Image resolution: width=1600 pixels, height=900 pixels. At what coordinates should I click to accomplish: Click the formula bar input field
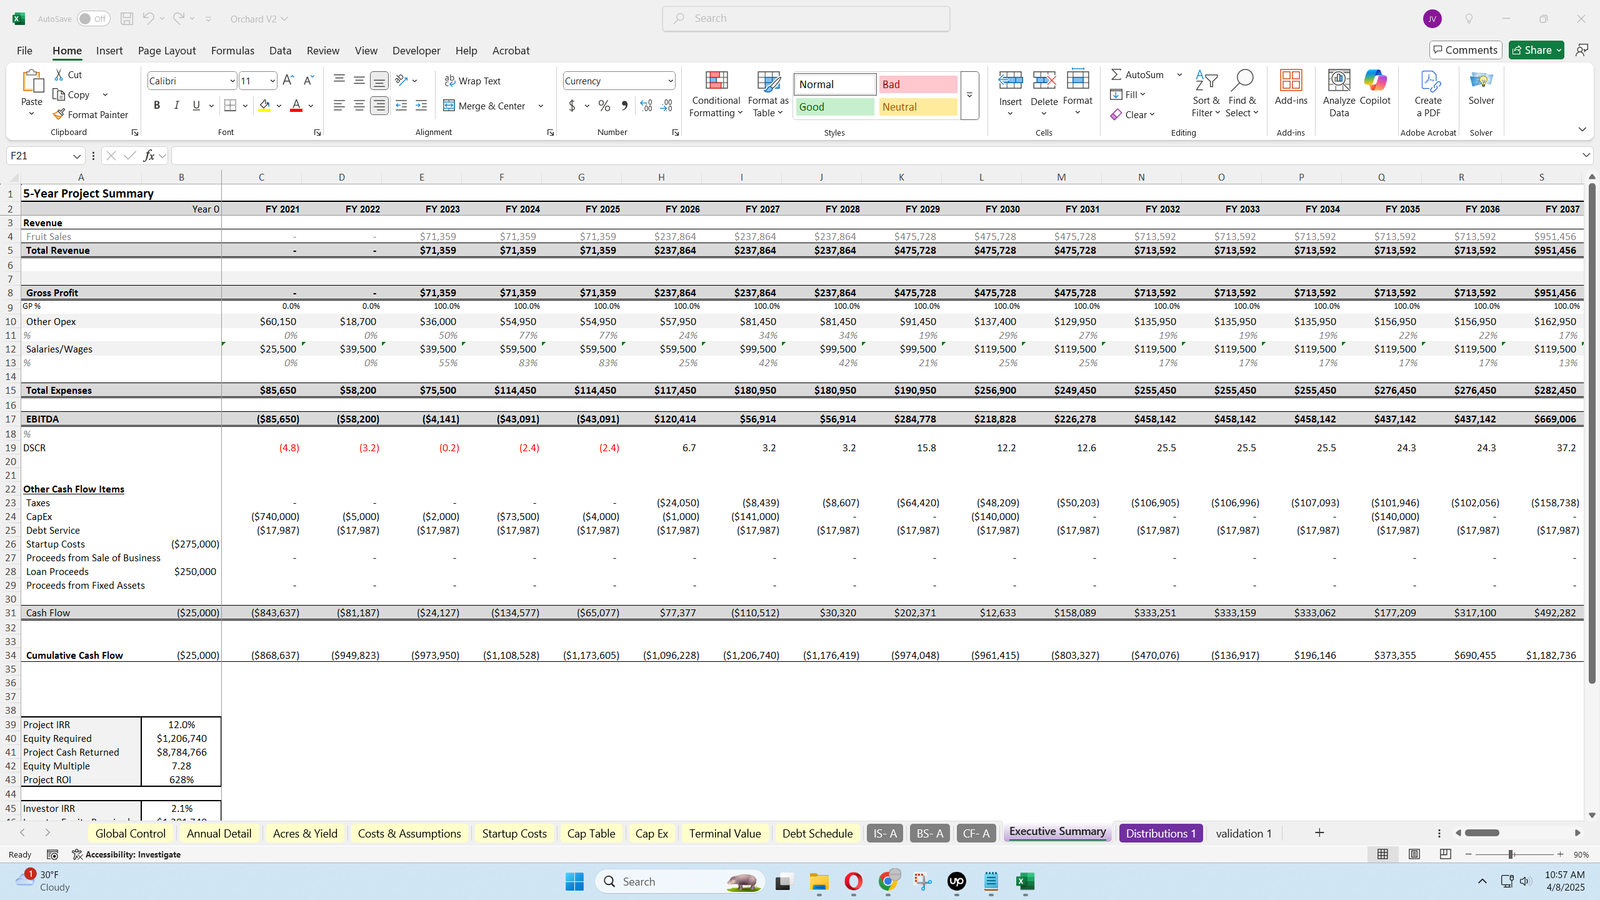(x=870, y=156)
